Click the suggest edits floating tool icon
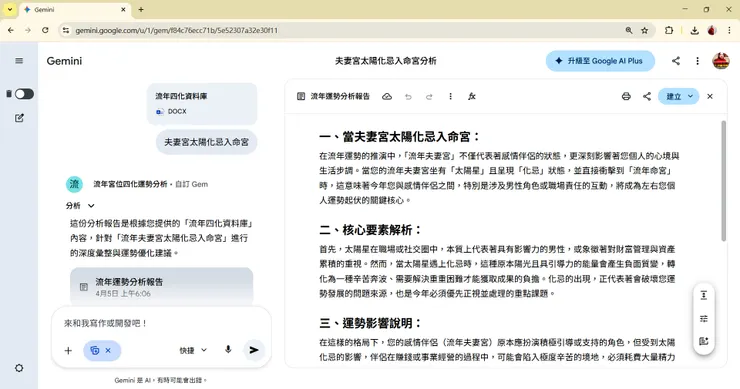This screenshot has height=389, width=740. tap(704, 341)
